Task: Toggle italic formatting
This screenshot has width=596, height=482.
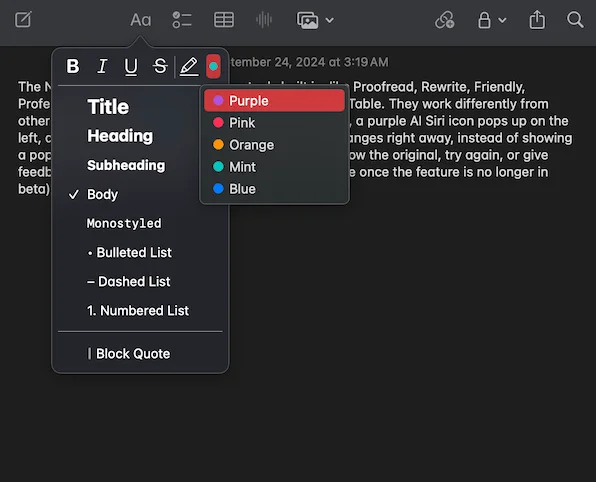Action: [102, 66]
